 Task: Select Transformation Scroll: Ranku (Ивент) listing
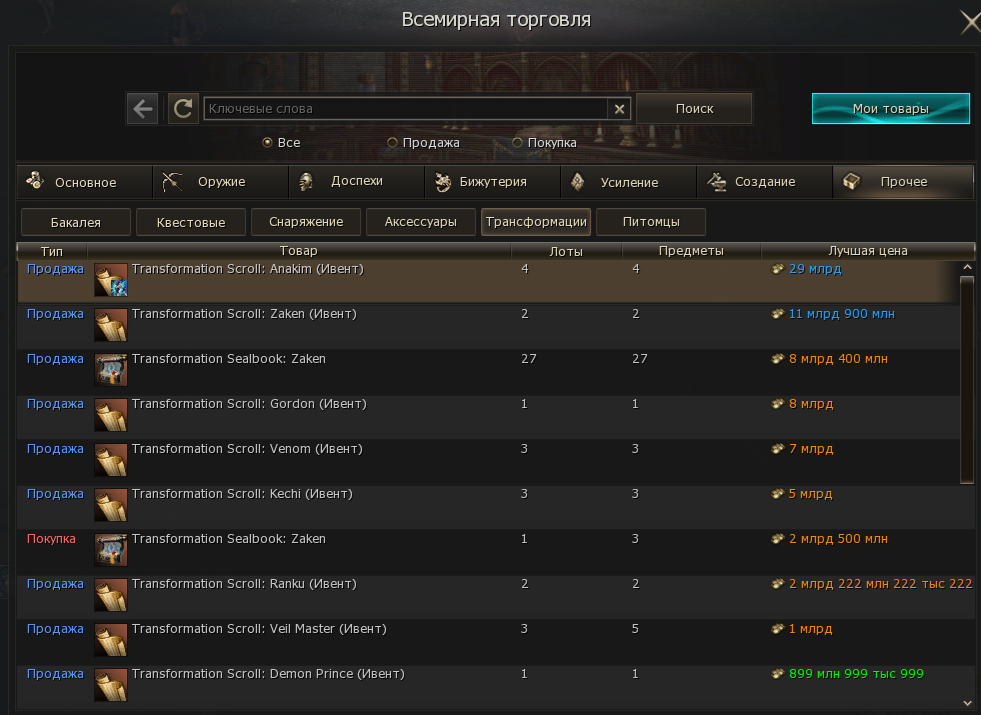point(489,596)
